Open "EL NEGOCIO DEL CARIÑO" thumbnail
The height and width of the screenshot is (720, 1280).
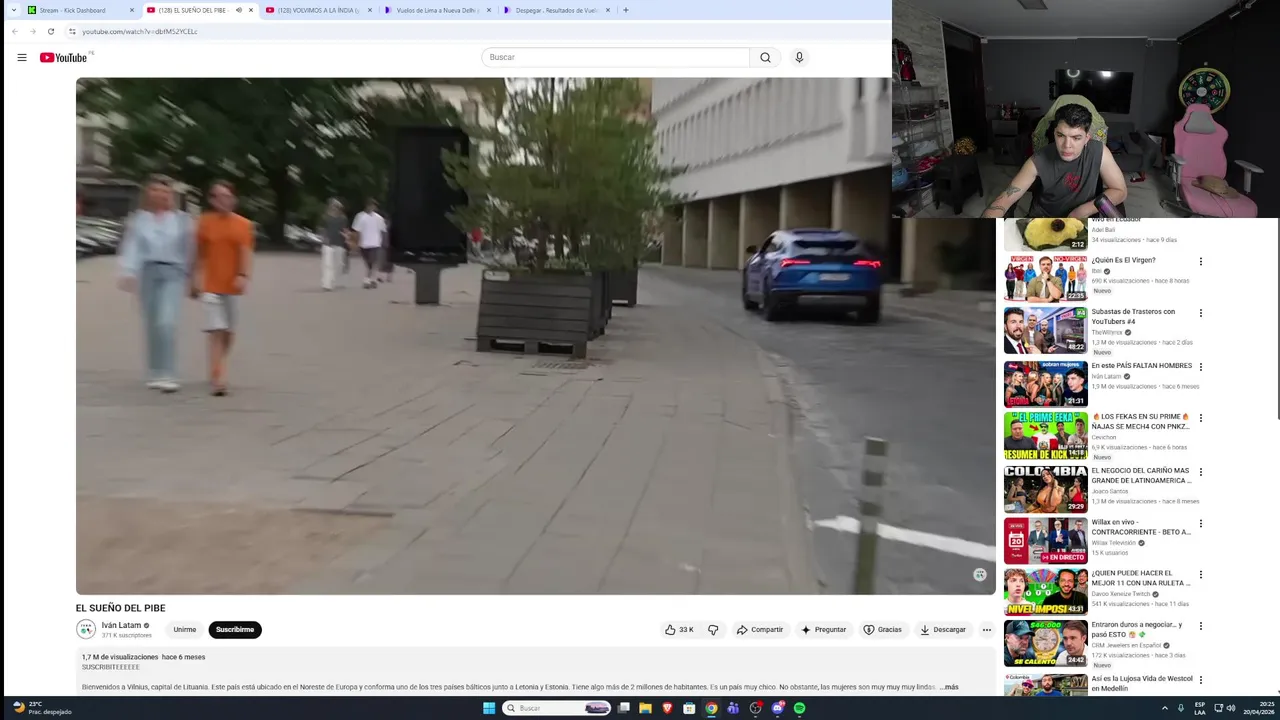pyautogui.click(x=1046, y=489)
